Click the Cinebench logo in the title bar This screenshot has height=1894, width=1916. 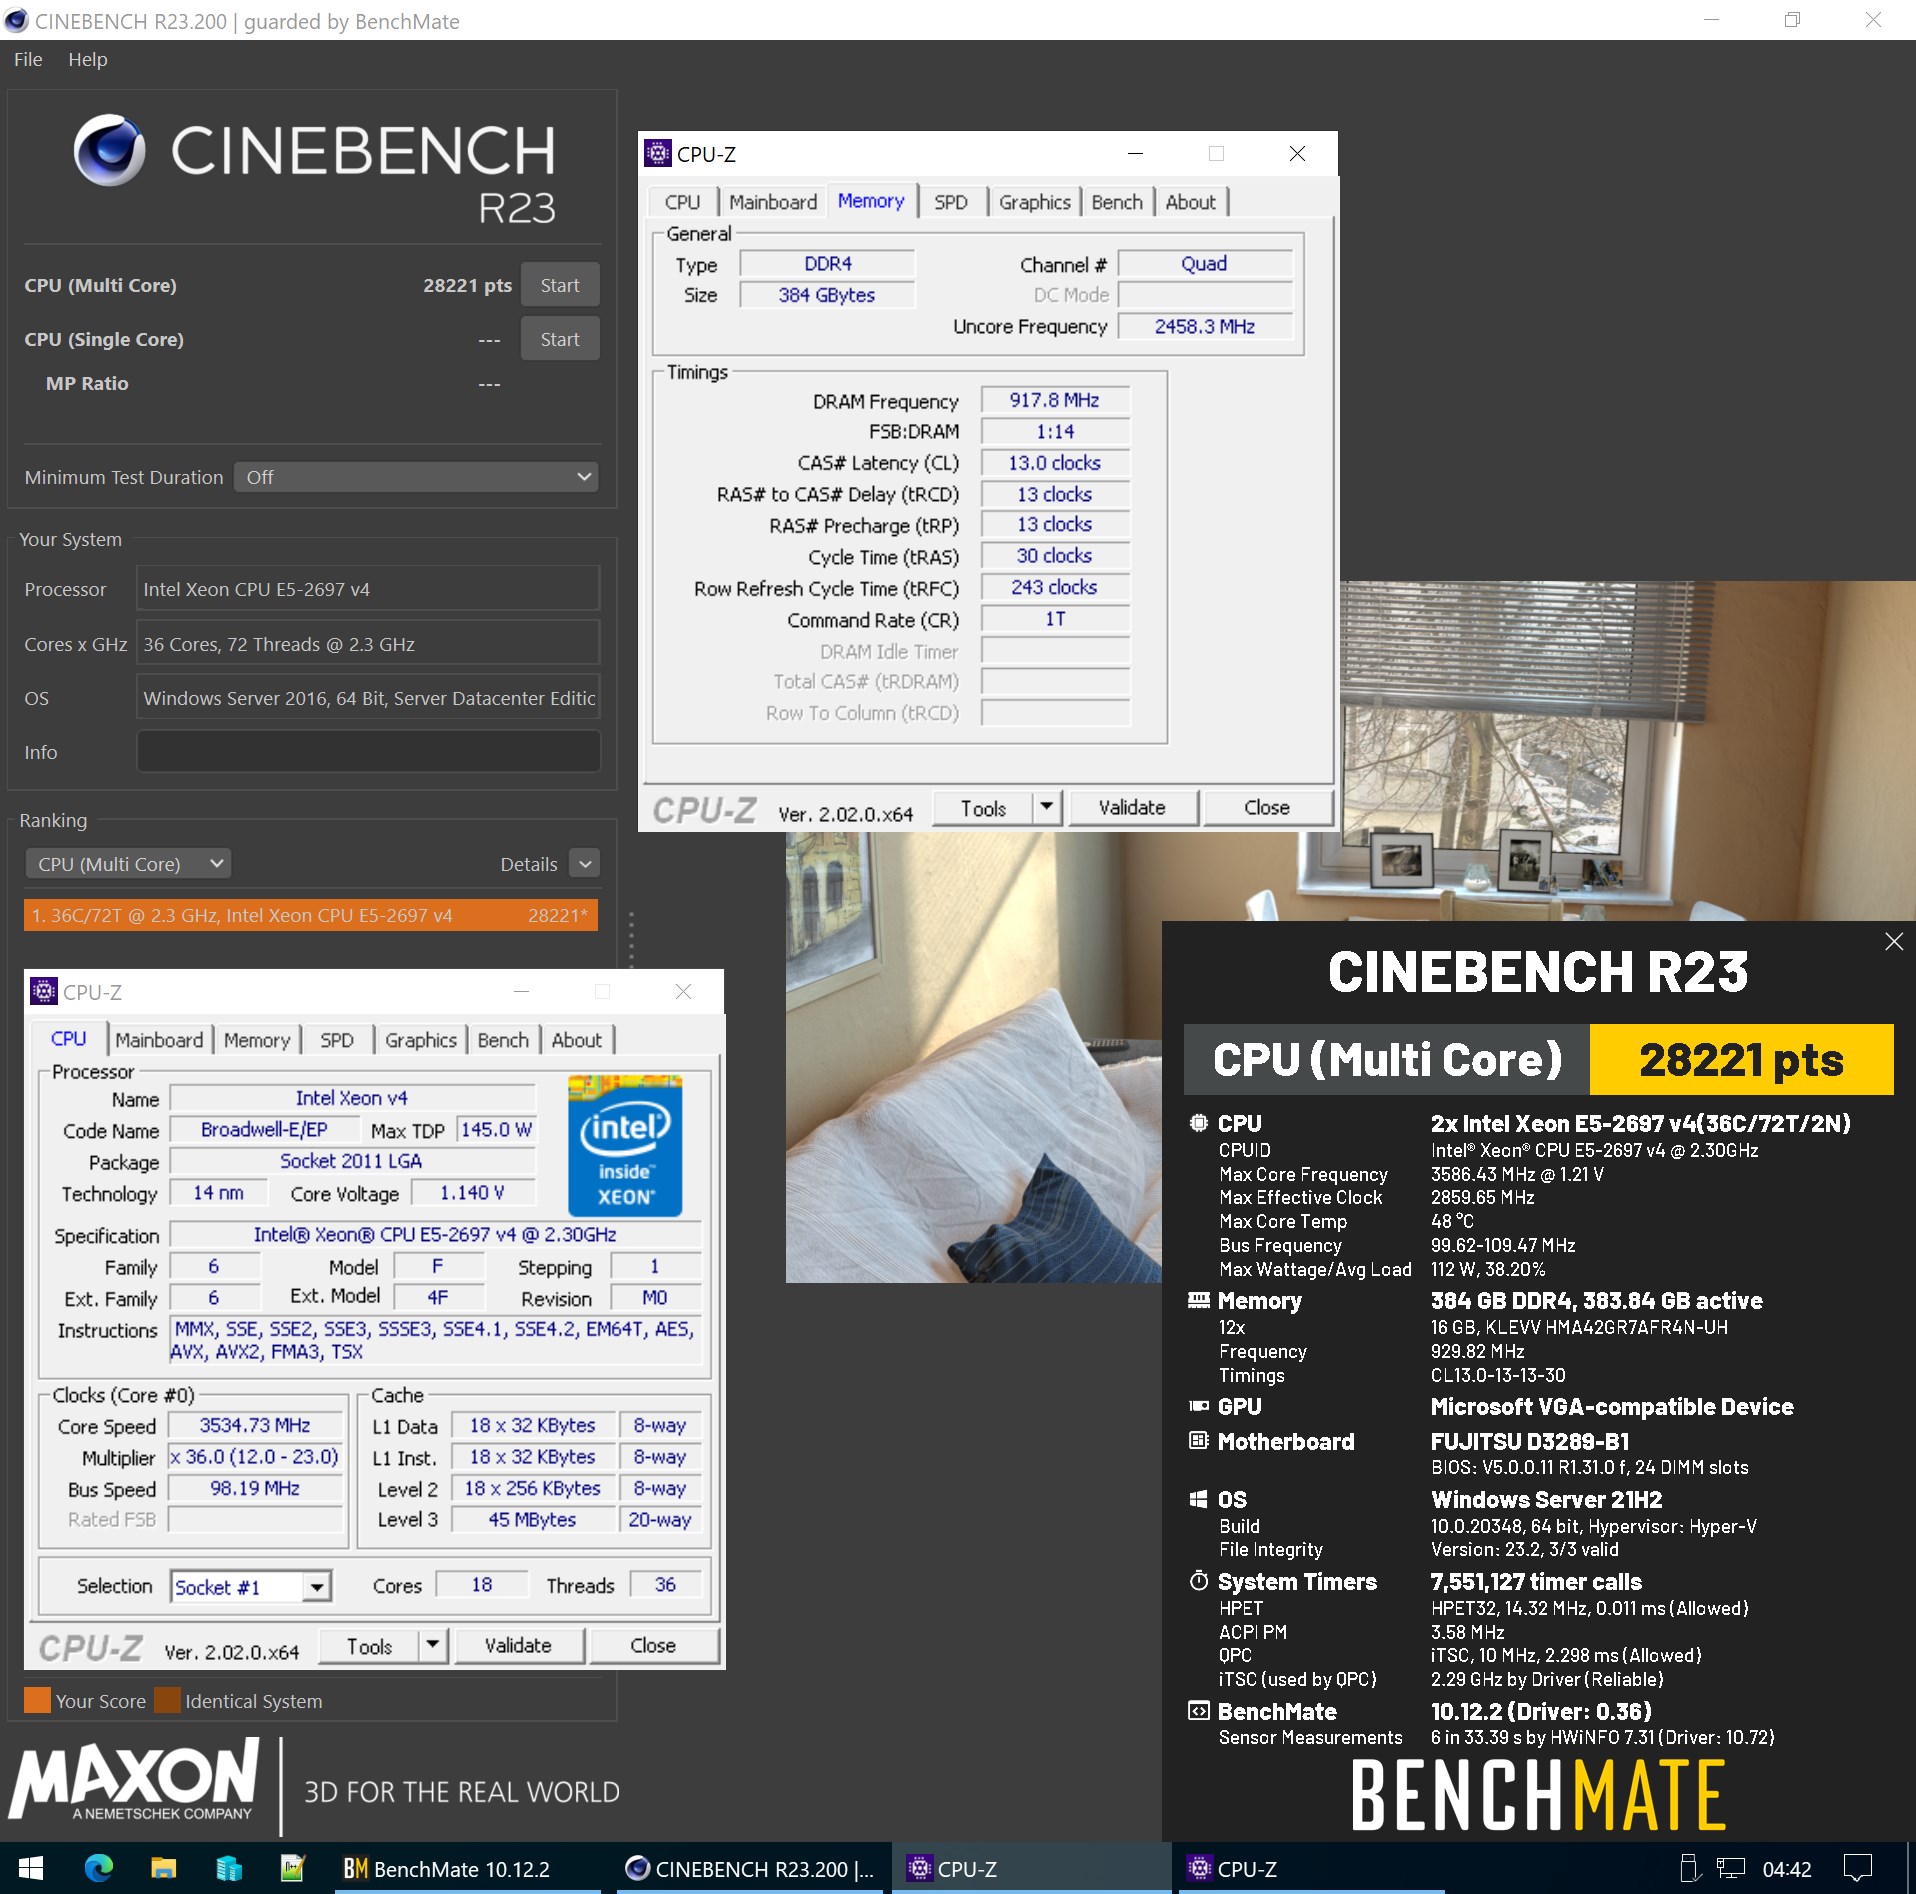pyautogui.click(x=16, y=21)
